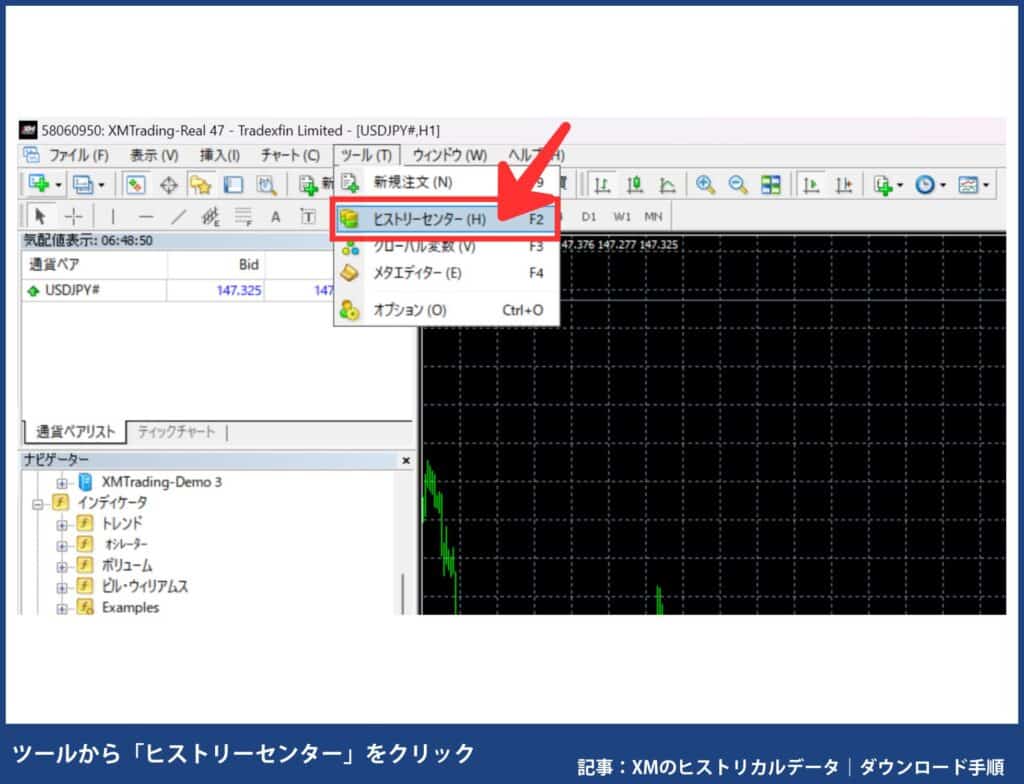Select the vertical line drawing tool
The height and width of the screenshot is (784, 1024).
click(x=113, y=216)
